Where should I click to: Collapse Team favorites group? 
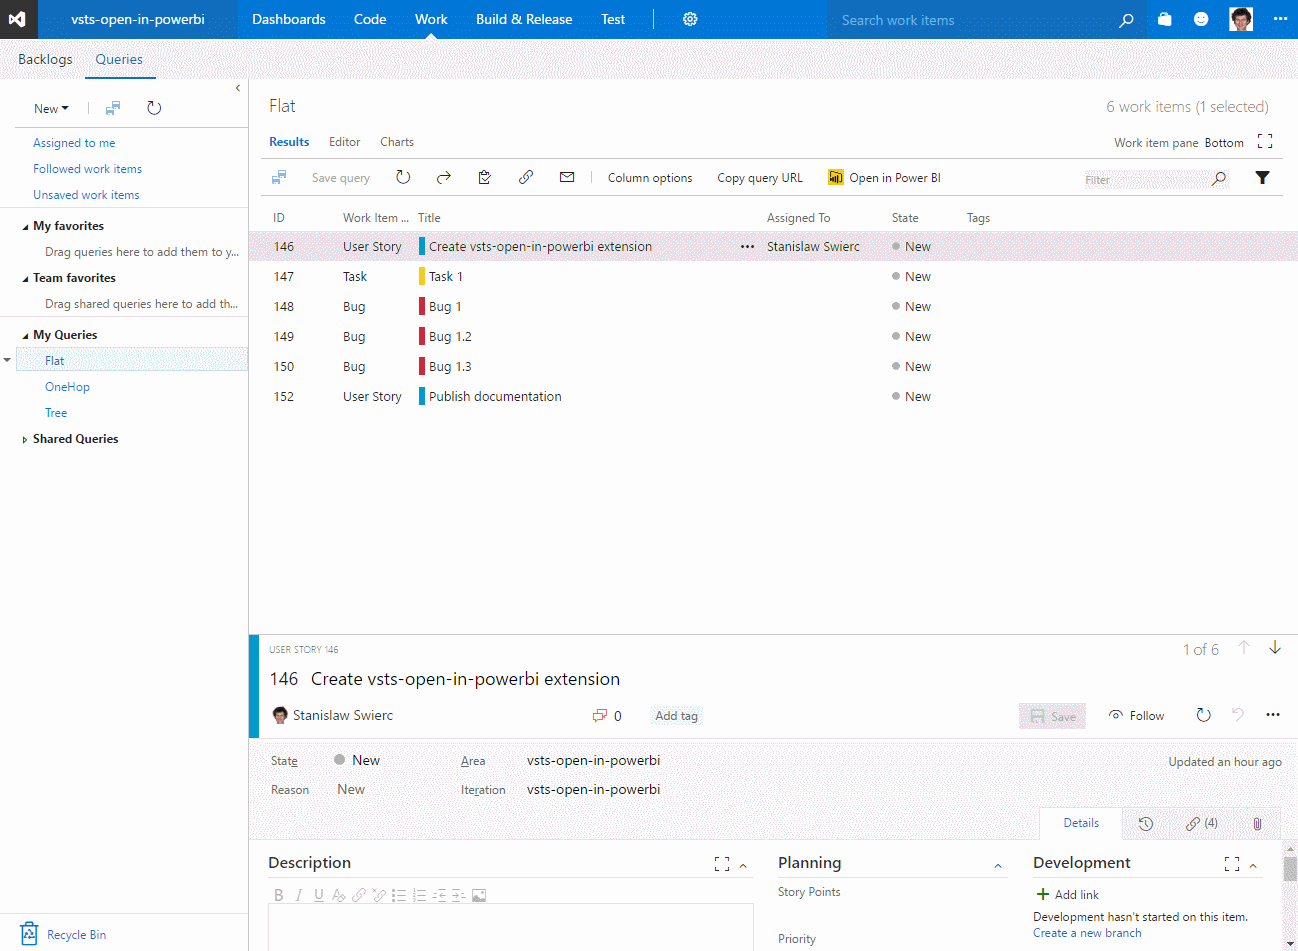(25, 279)
